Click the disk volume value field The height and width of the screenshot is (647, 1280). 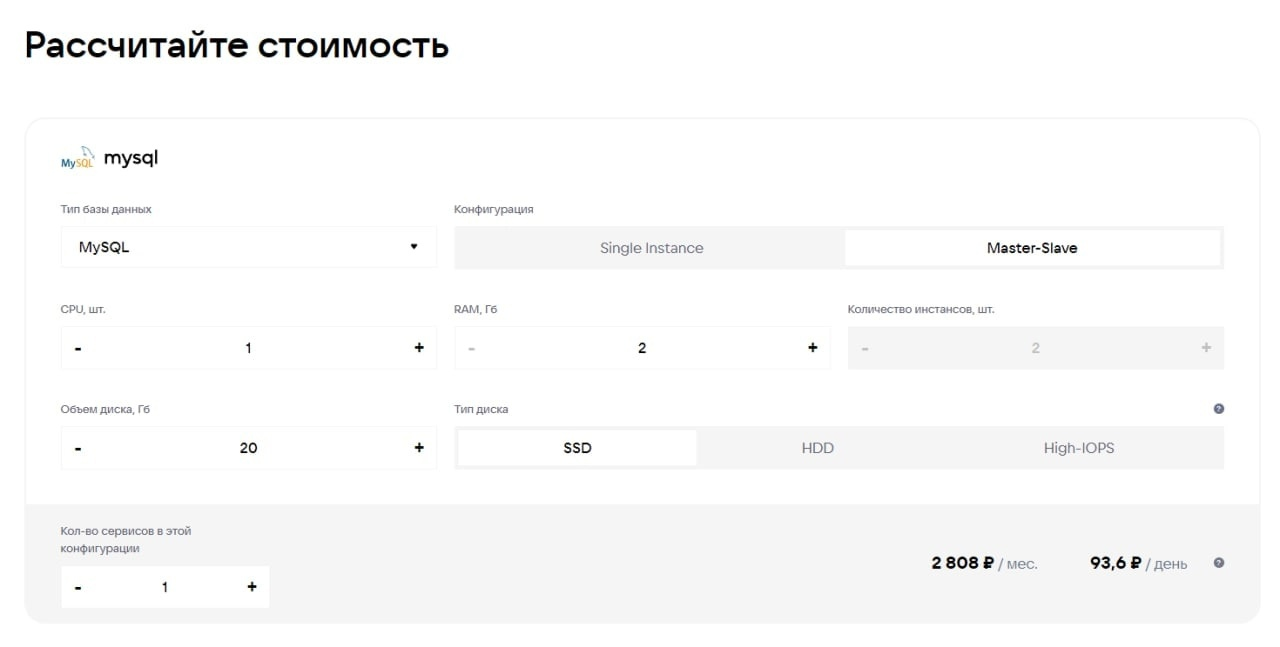pos(248,448)
